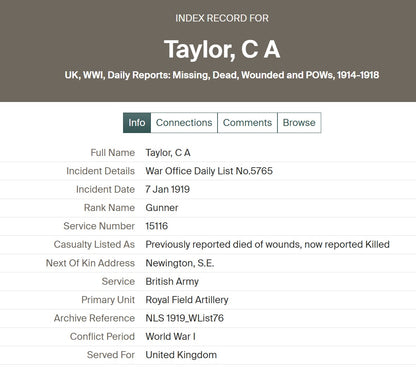Image resolution: width=416 pixels, height=367 pixels.
Task: Click the Full Name value 'Taylor, C A'
Action: pos(168,153)
